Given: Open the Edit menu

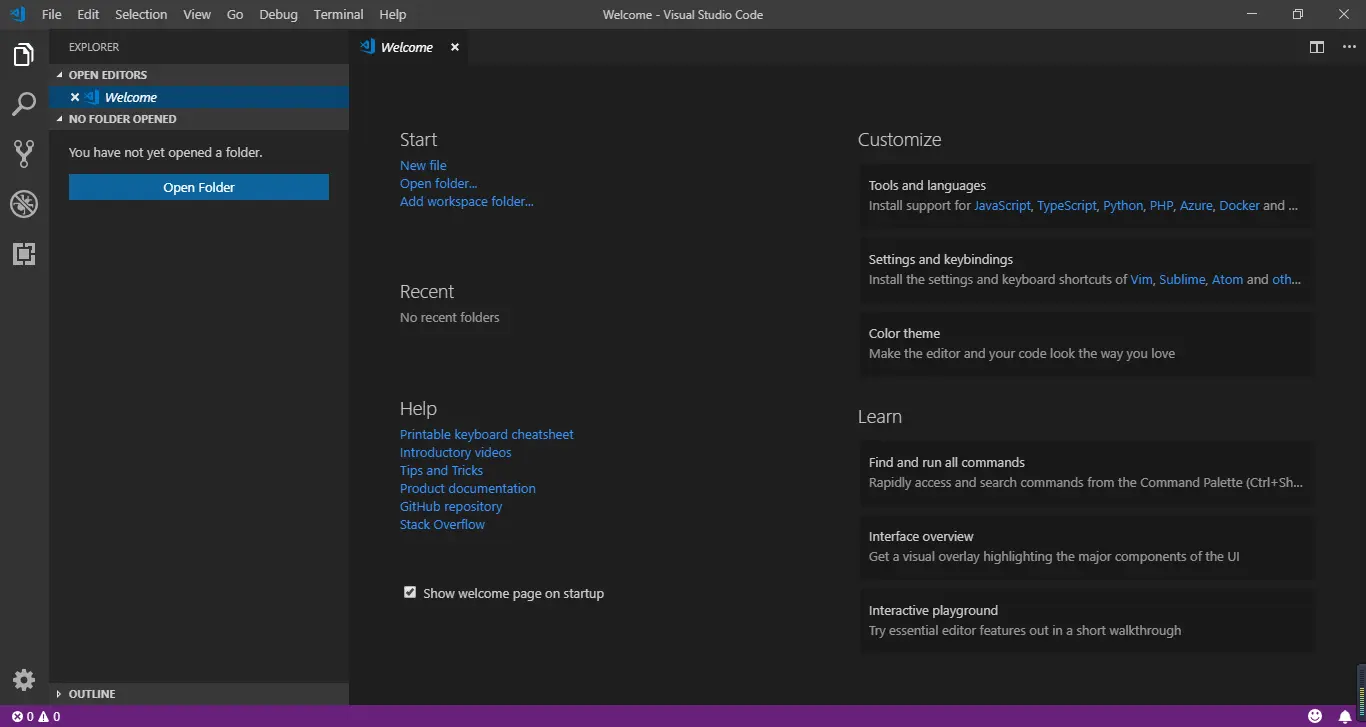Looking at the screenshot, I should point(88,14).
